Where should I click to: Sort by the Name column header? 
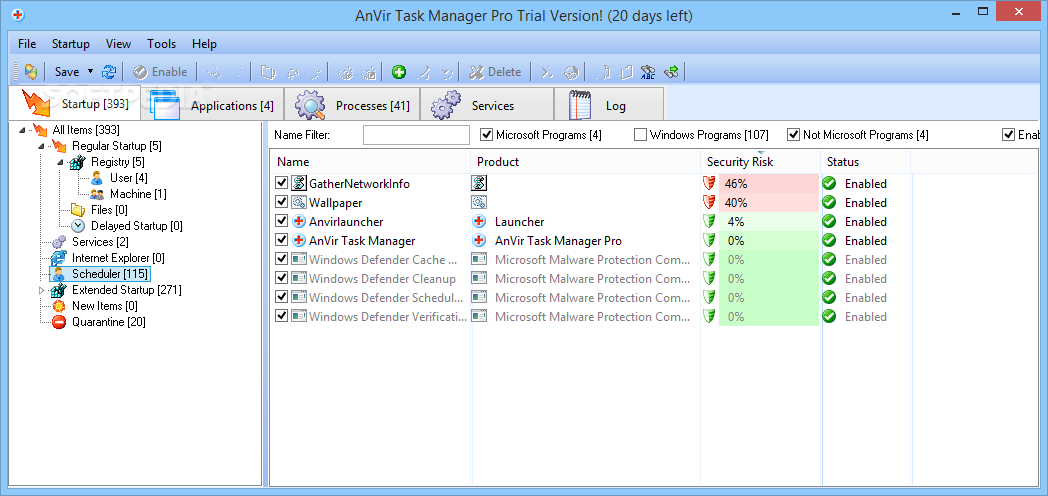(x=370, y=162)
